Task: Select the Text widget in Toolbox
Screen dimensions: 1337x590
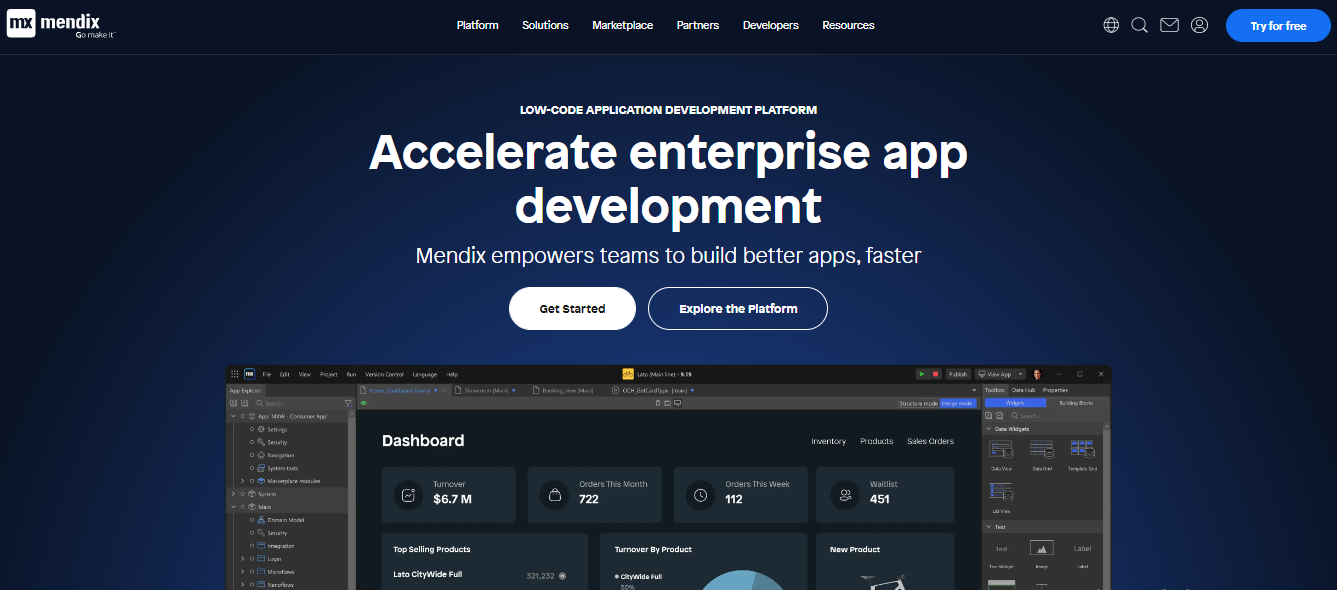Action: click(x=1001, y=549)
